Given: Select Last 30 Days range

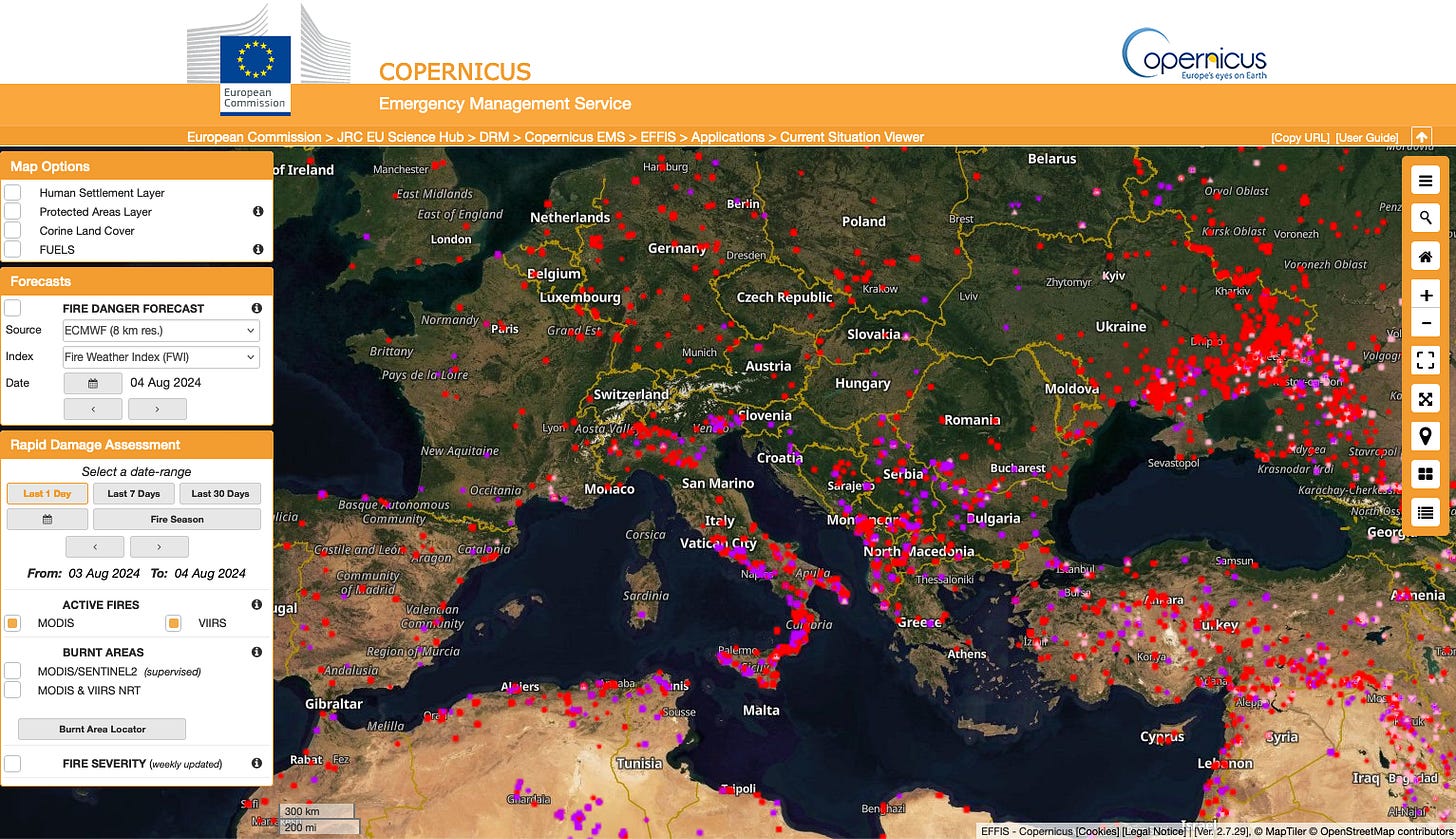Looking at the screenshot, I should (220, 493).
